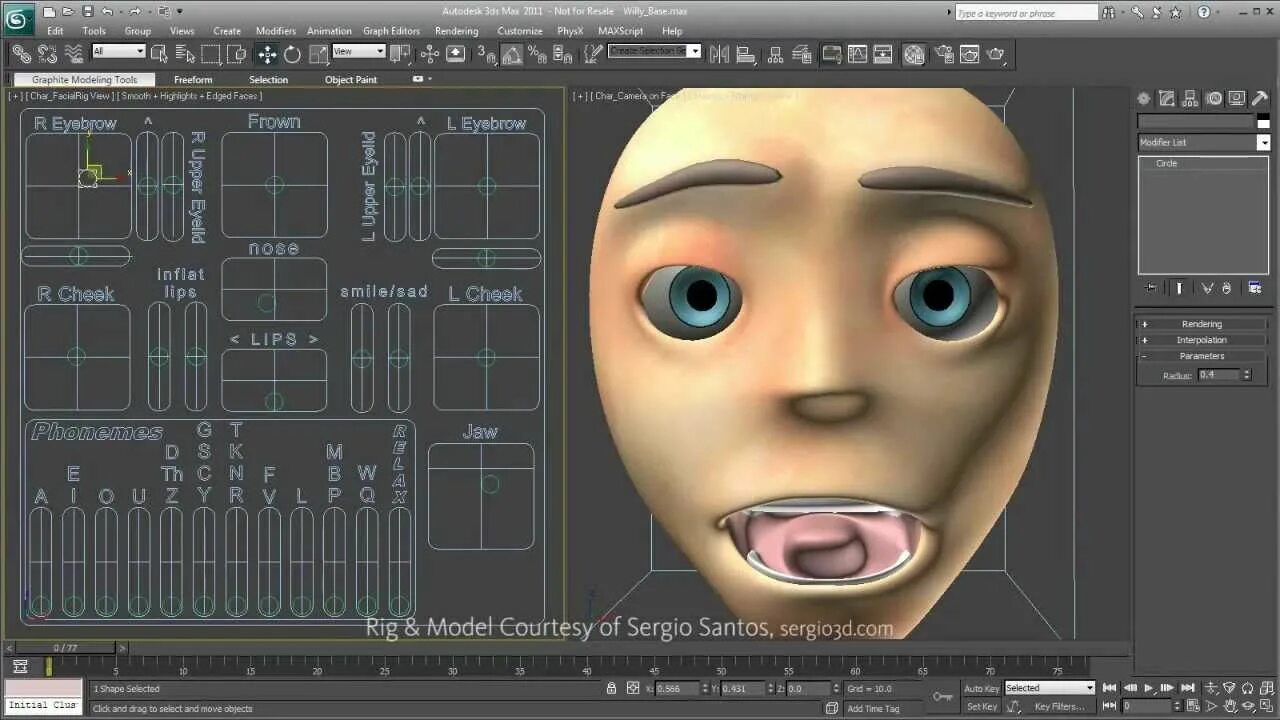Toggle Show End Result in modifier stack
The width and height of the screenshot is (1280, 720).
click(x=1179, y=288)
